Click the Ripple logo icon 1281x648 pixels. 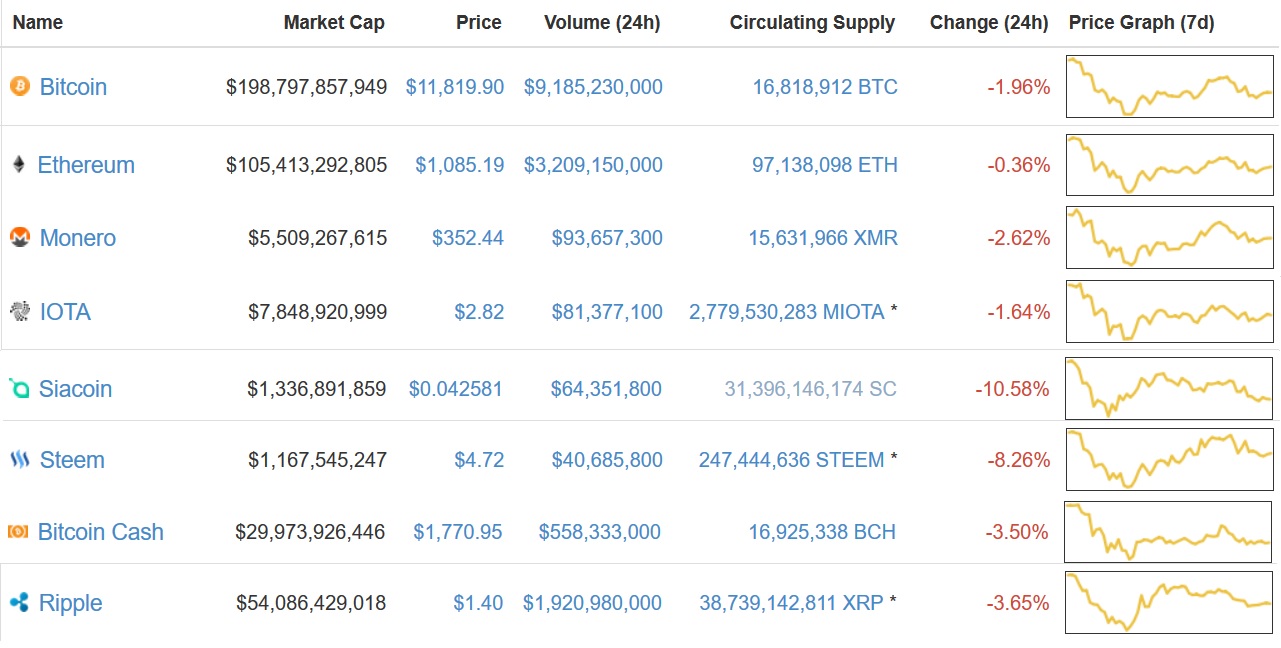[19, 603]
